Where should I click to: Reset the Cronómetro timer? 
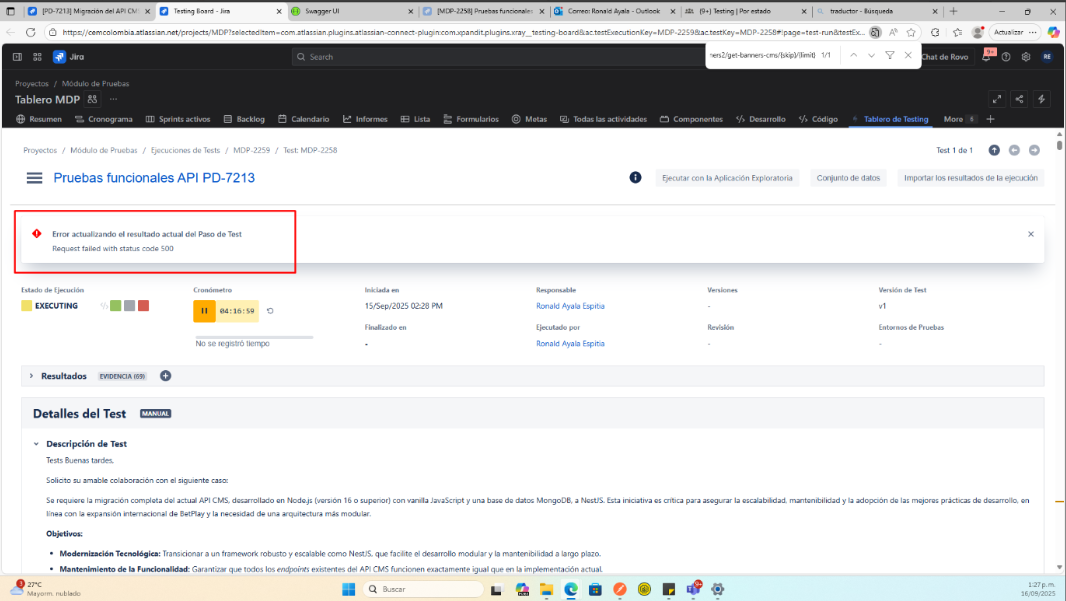pos(270,311)
